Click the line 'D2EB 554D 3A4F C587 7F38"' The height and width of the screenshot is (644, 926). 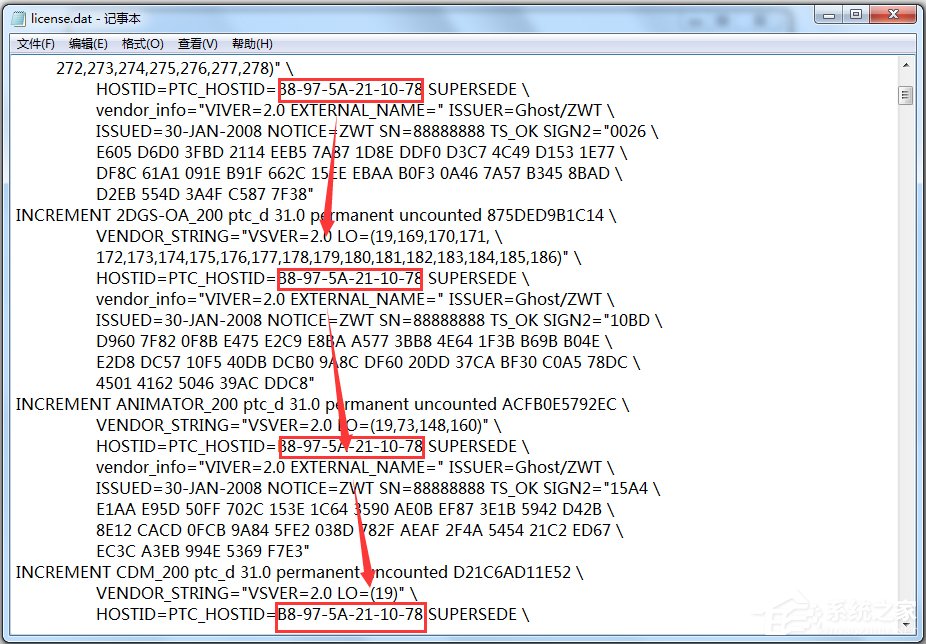[x=205, y=194]
